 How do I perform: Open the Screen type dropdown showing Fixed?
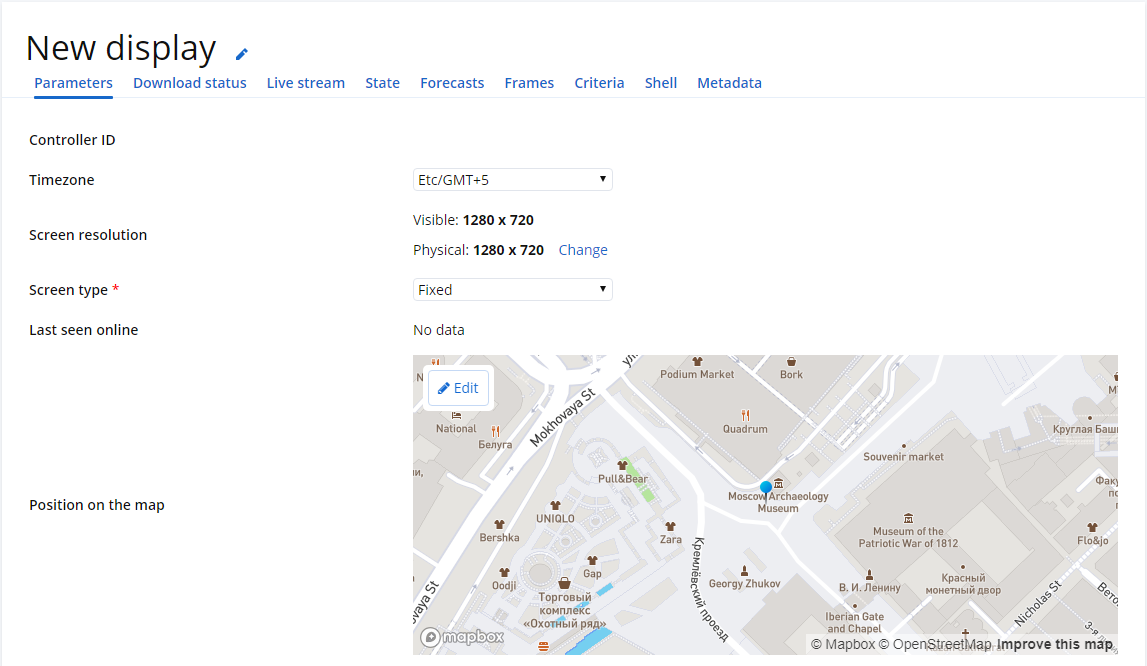tap(513, 289)
